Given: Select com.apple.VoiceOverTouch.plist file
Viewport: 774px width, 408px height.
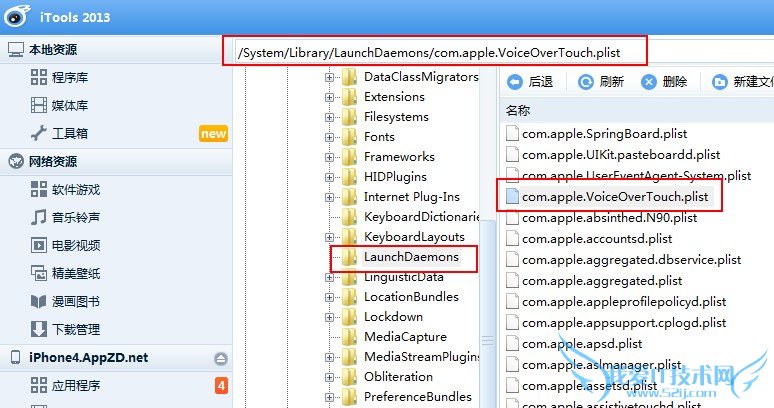Looking at the screenshot, I should 615,196.
